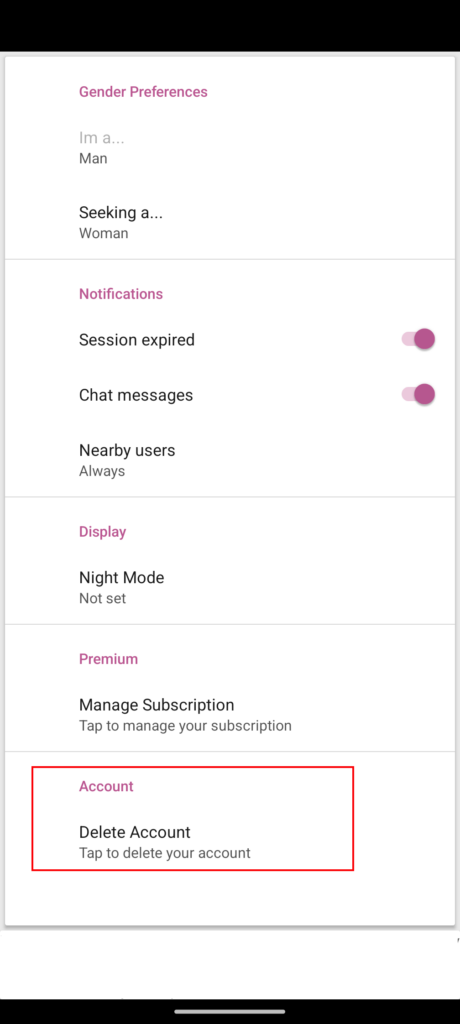Select the 'Man' value under Im a...
This screenshot has height=1024, width=460.
93,159
